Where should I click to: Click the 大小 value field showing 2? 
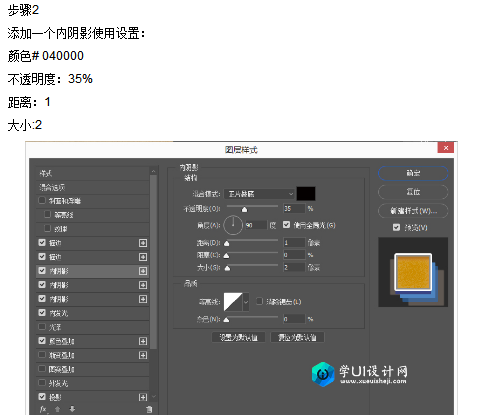pyautogui.click(x=294, y=267)
